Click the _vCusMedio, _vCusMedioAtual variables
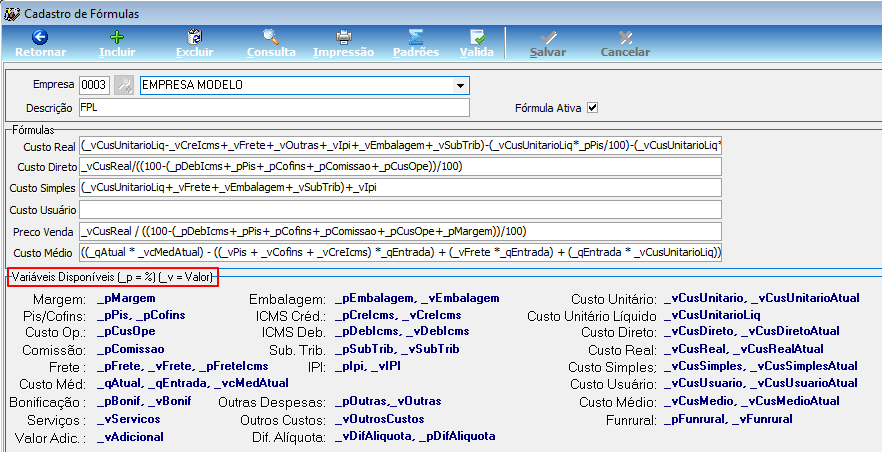Viewport: 882px width, 452px height. [752, 401]
